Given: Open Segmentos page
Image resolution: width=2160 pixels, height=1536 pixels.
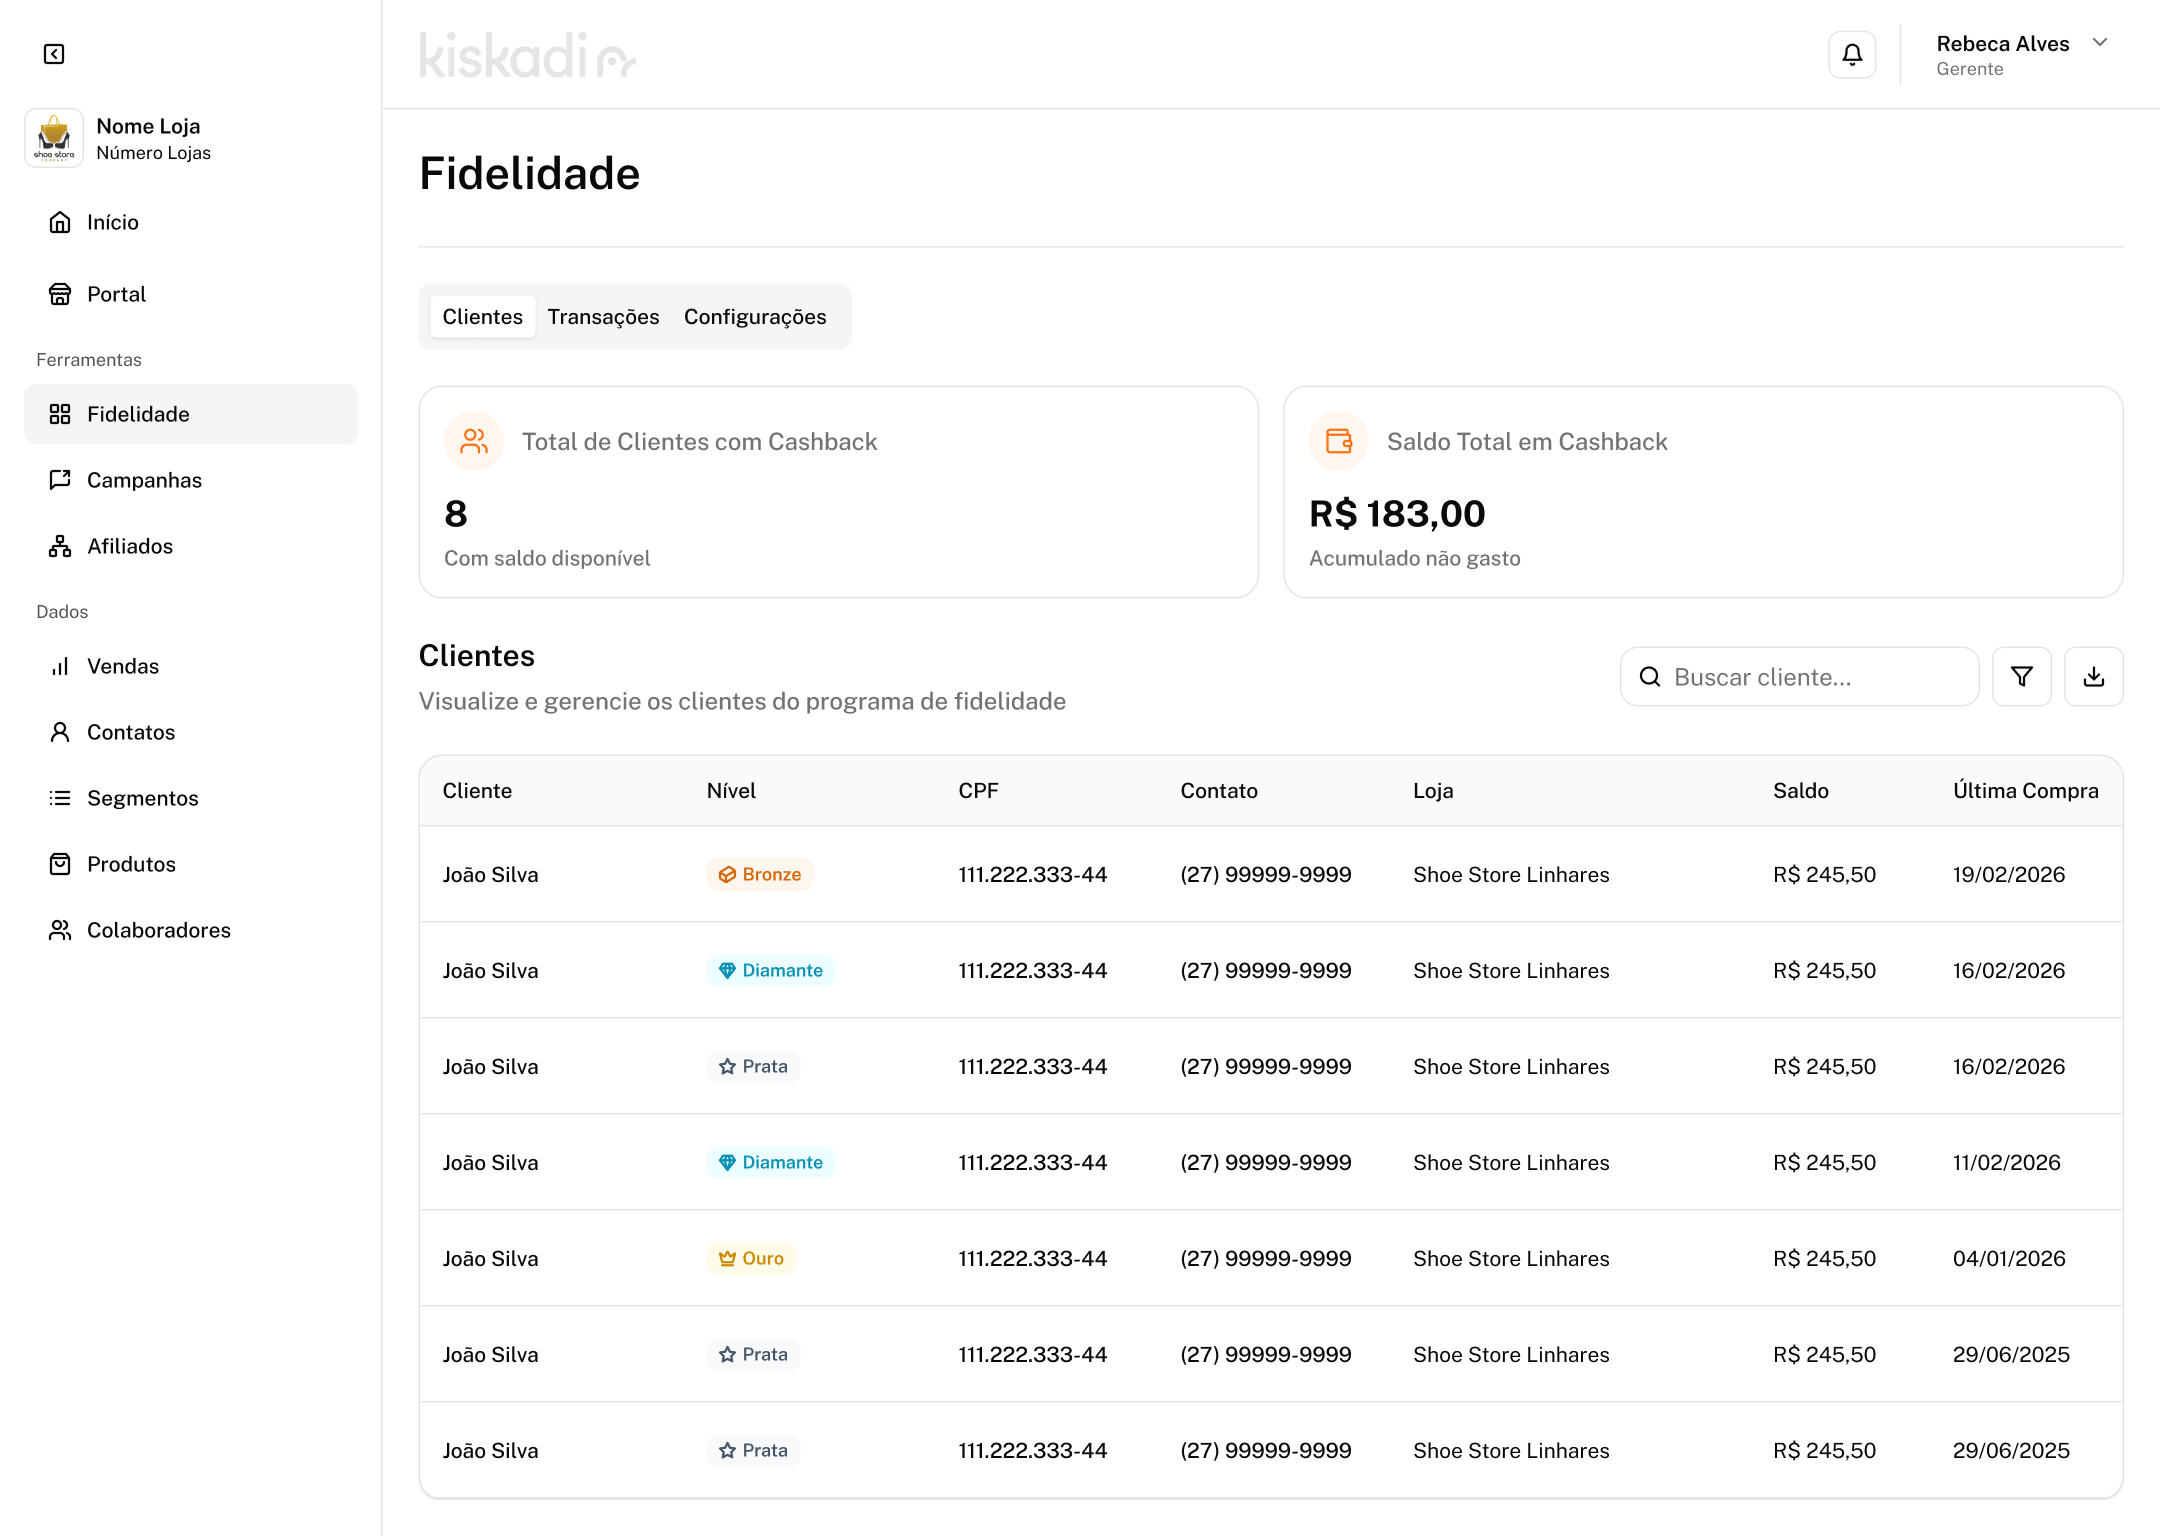Looking at the screenshot, I should point(191,798).
